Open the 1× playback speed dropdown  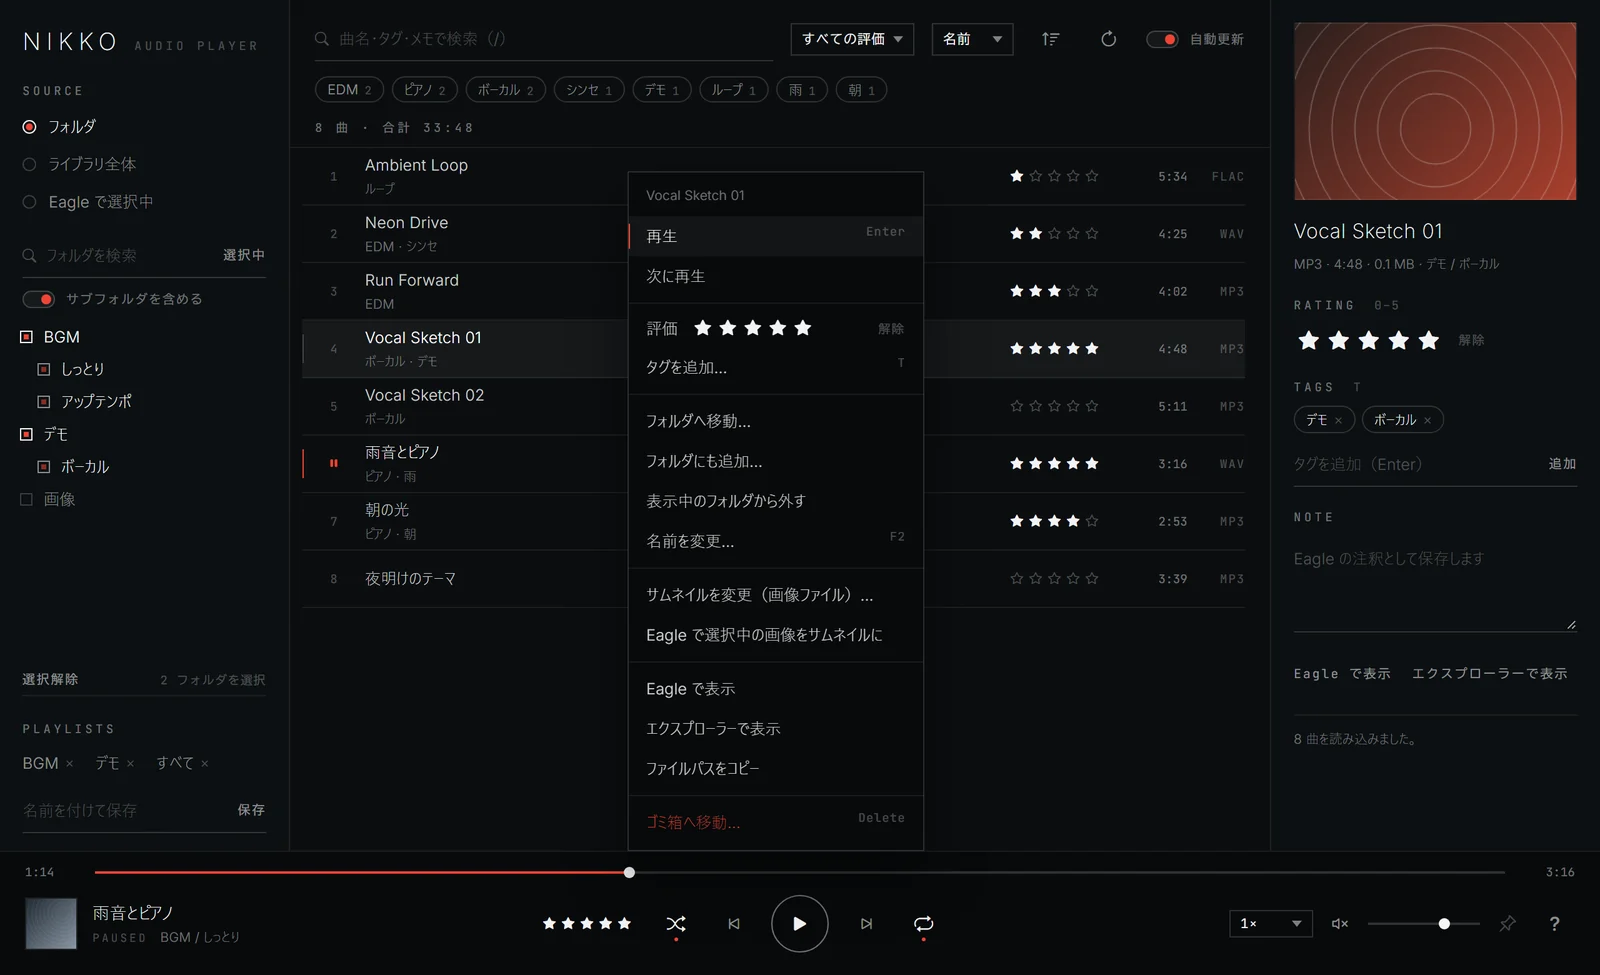click(1270, 923)
